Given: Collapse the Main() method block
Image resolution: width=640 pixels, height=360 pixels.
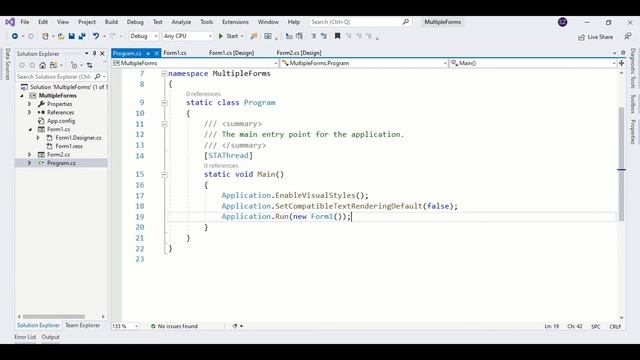Looking at the screenshot, I should pos(164,175).
